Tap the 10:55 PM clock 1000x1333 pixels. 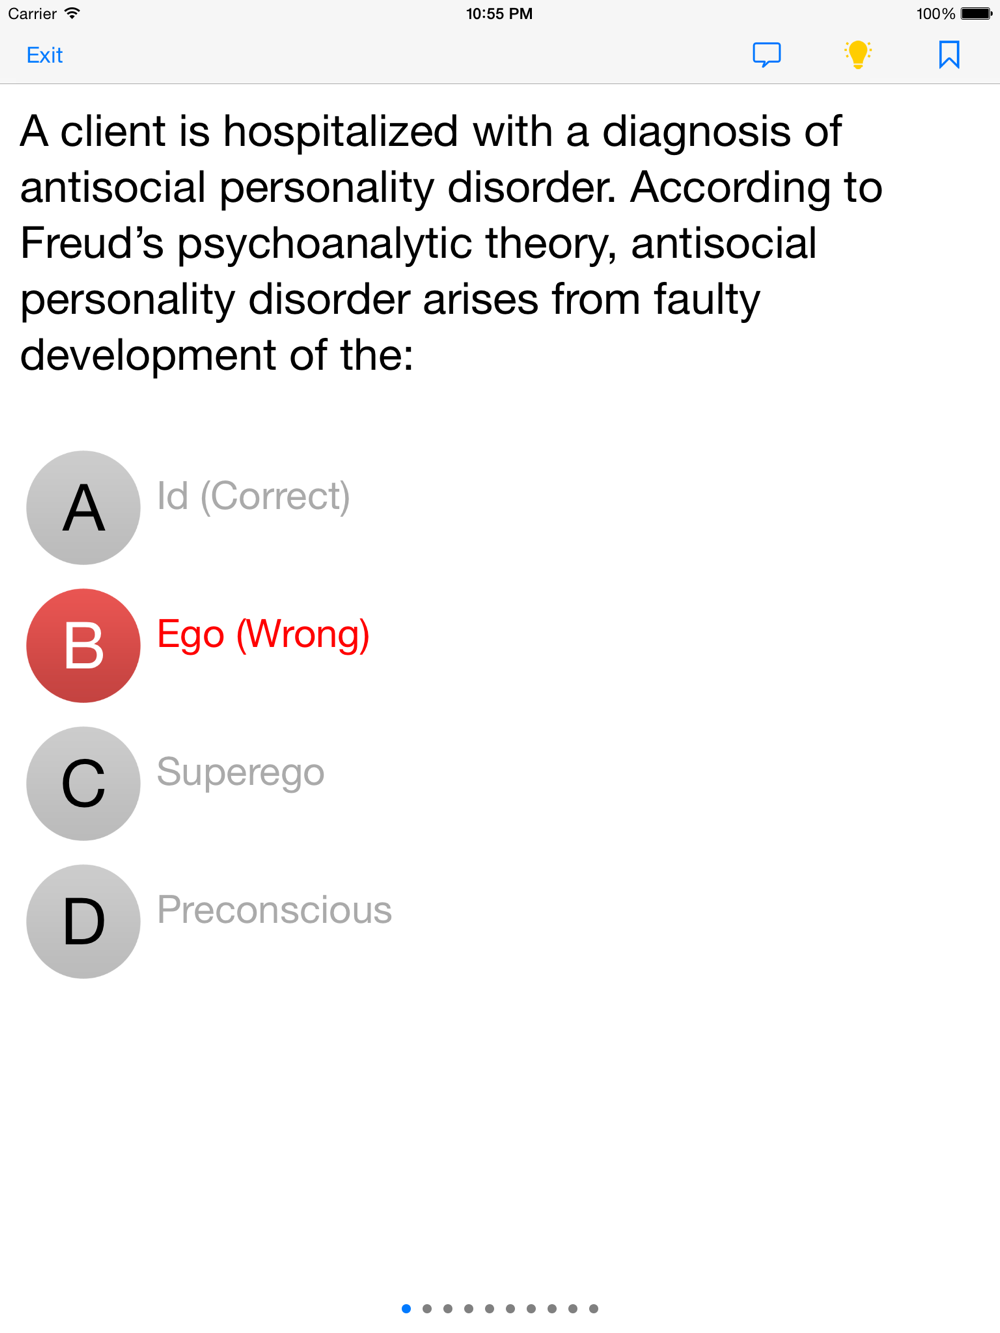point(499,14)
